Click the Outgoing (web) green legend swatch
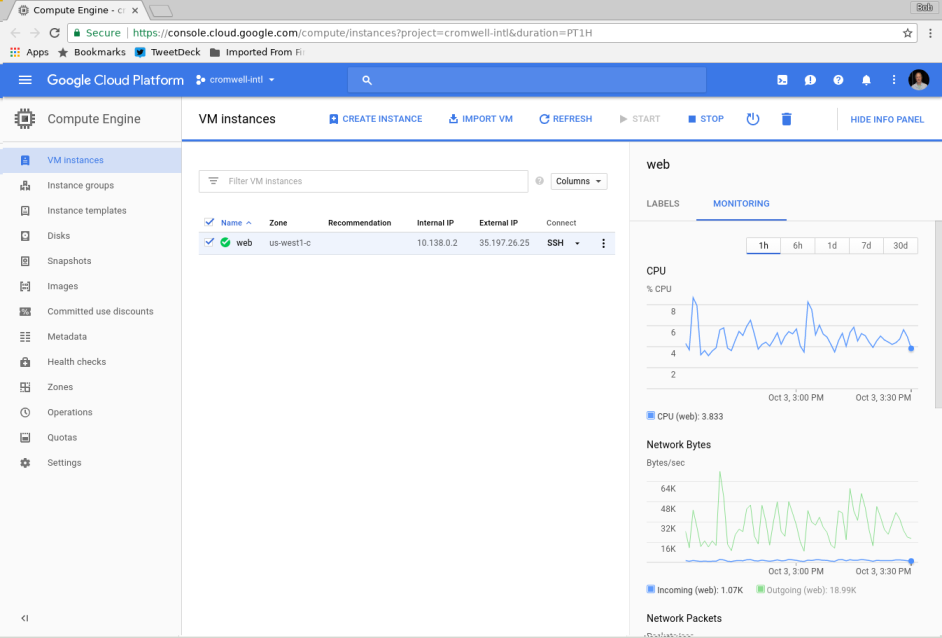This screenshot has width=942, height=638. pyautogui.click(x=761, y=589)
